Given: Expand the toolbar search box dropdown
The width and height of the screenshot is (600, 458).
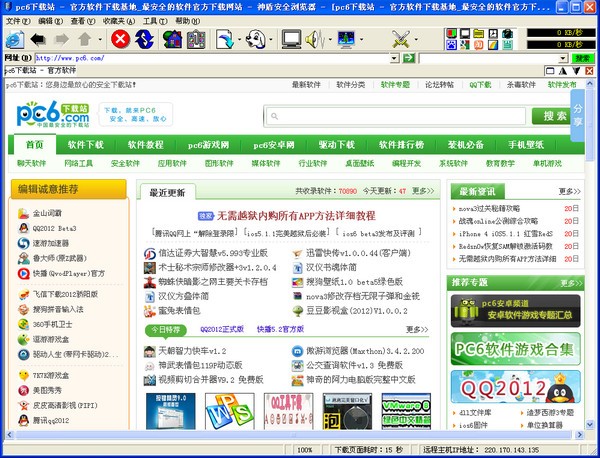Looking at the screenshot, I should click(x=563, y=59).
